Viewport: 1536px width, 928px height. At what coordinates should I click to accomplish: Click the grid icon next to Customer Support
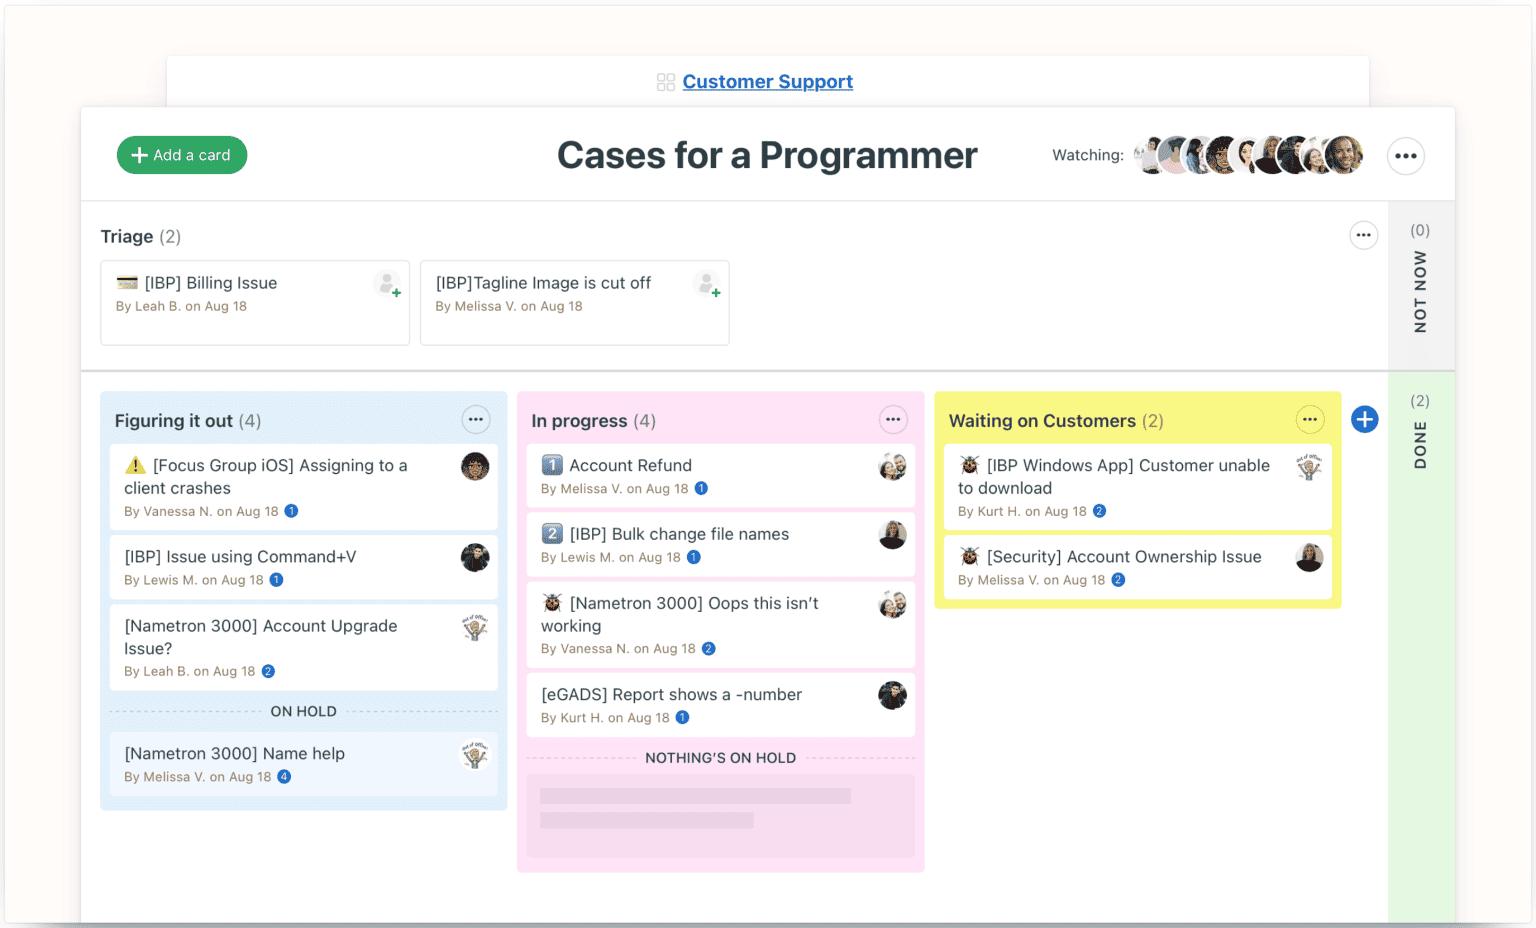[x=665, y=81]
